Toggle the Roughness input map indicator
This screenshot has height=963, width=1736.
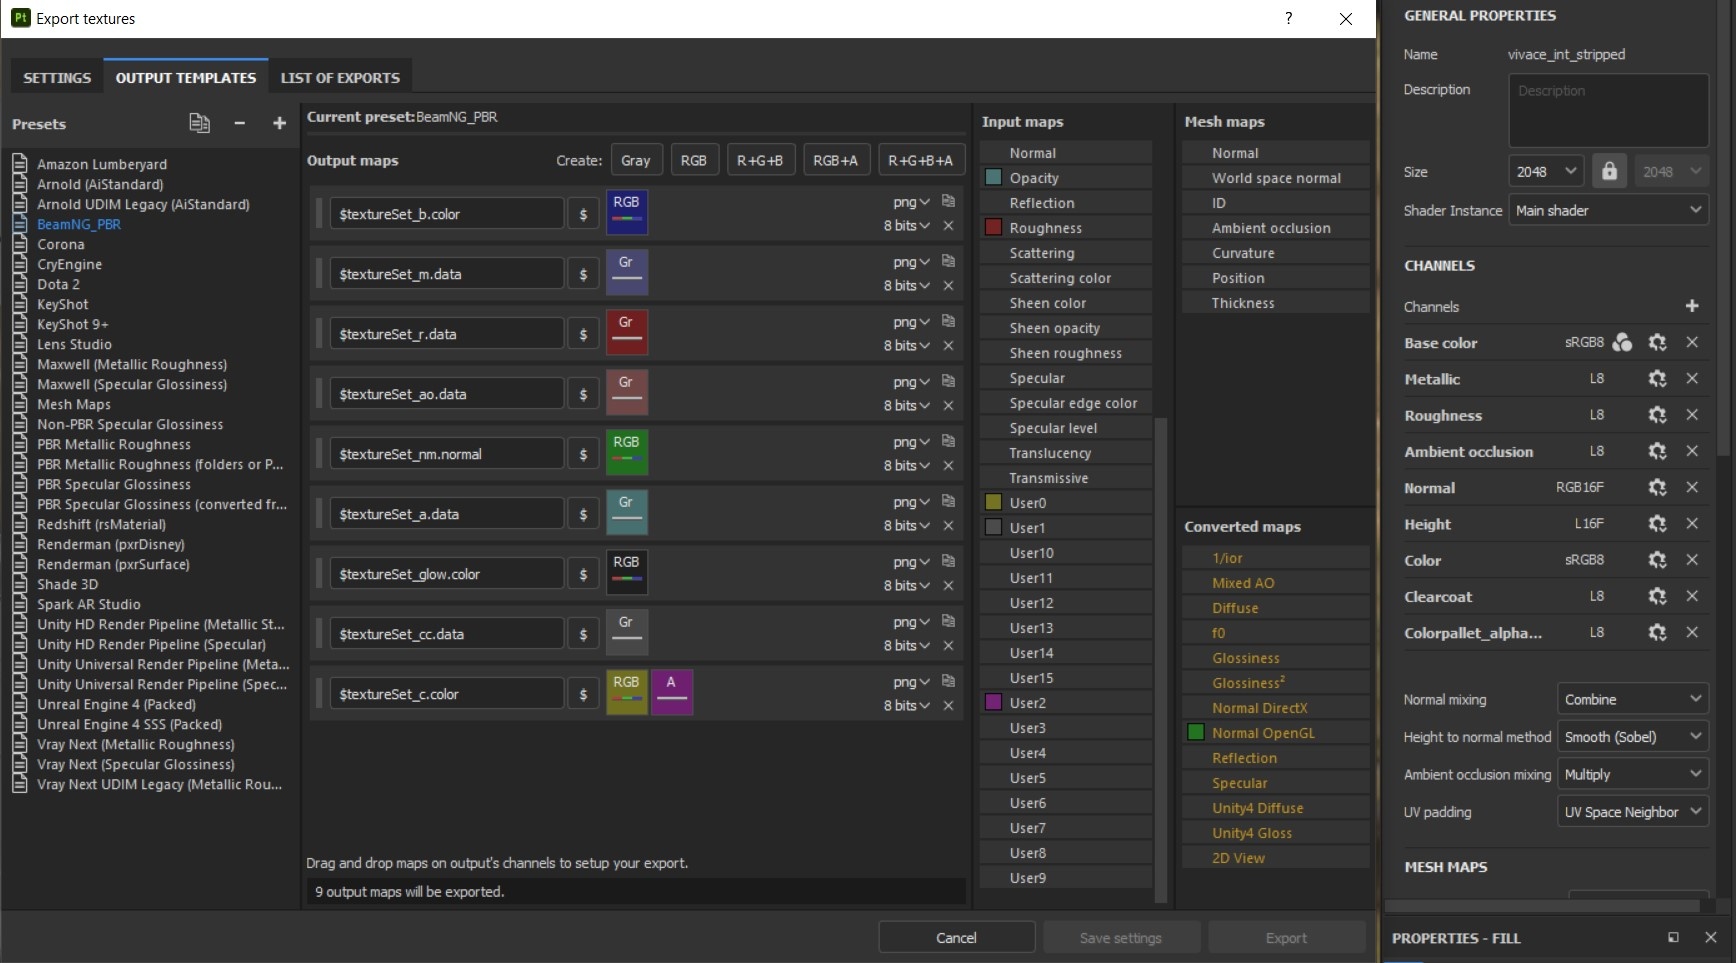994,228
